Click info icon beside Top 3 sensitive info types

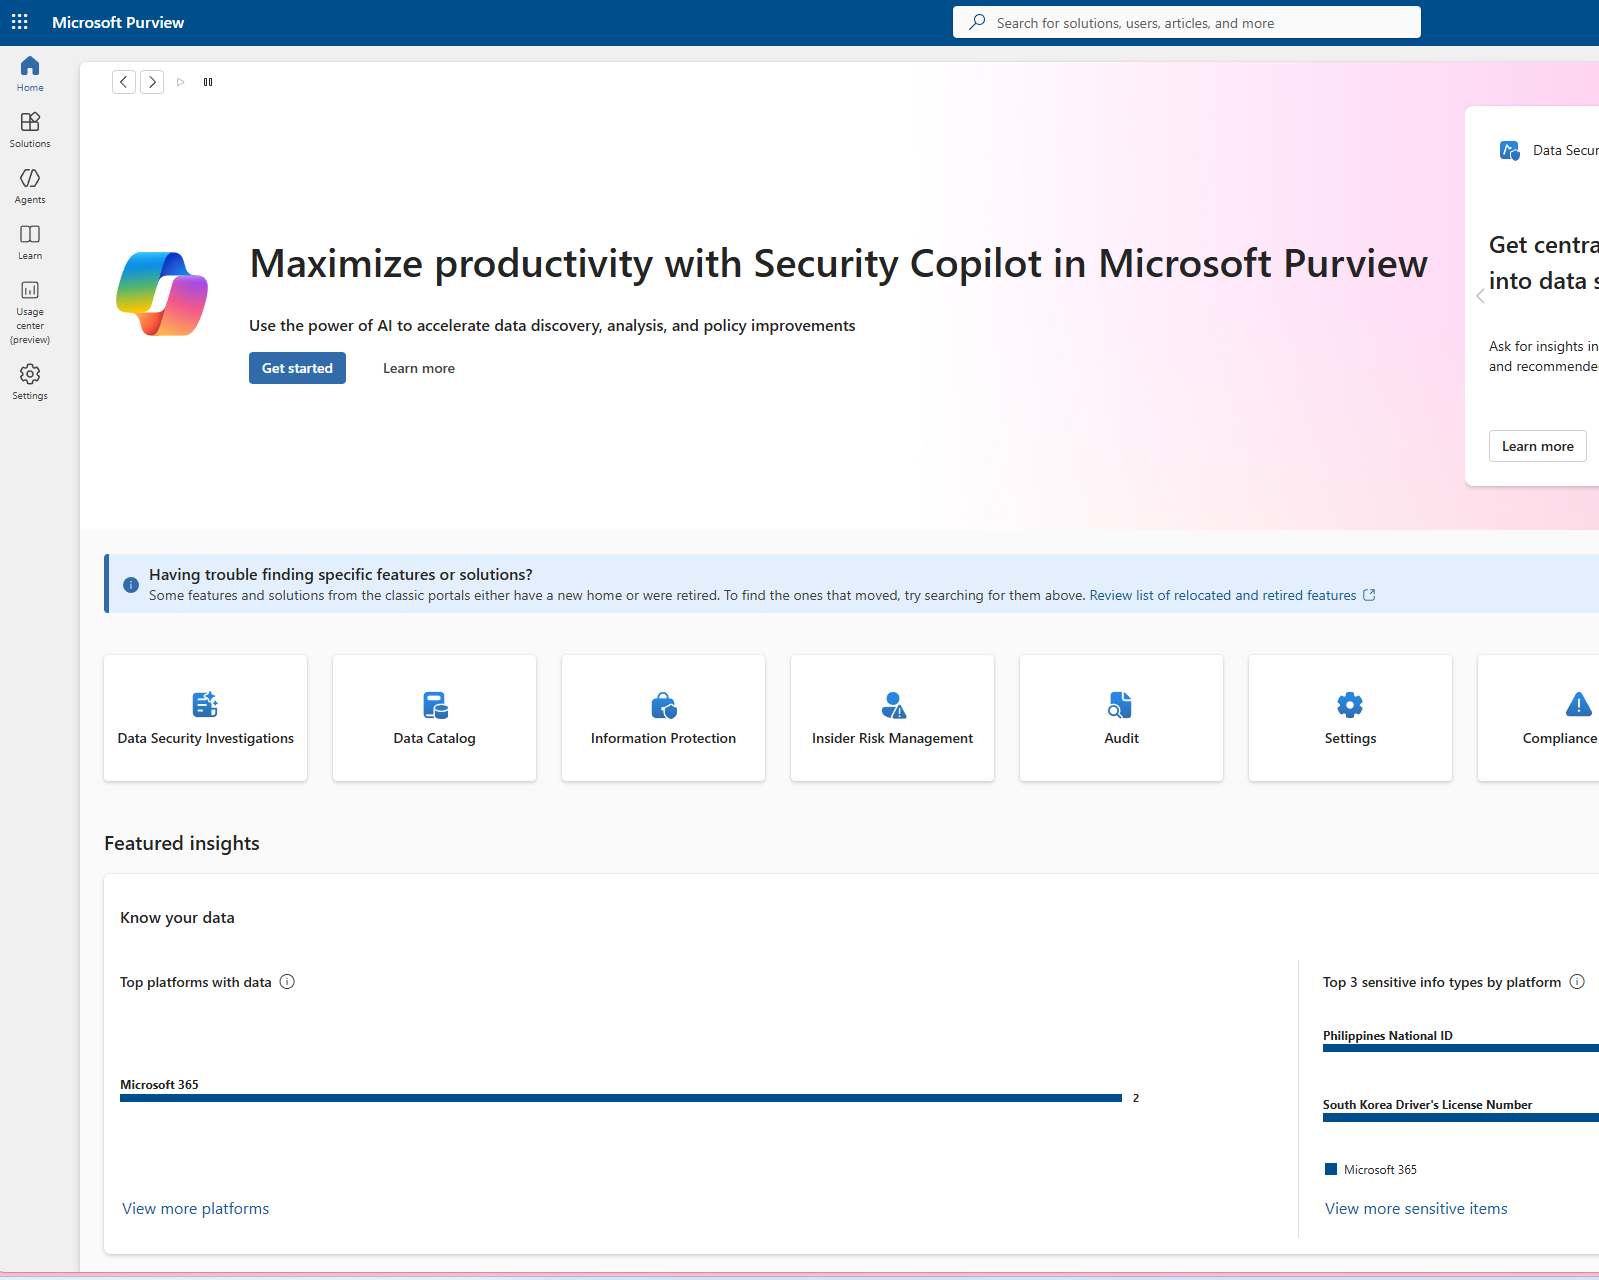point(1577,982)
